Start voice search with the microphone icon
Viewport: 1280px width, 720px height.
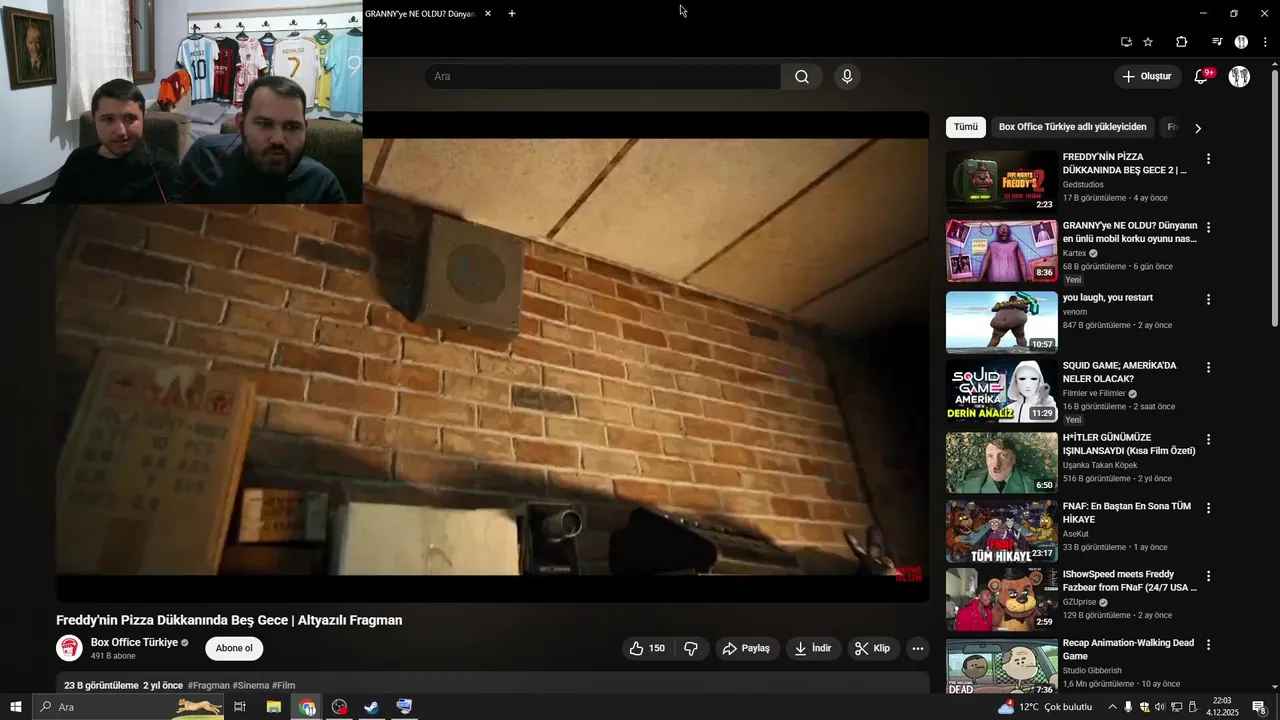(x=847, y=77)
